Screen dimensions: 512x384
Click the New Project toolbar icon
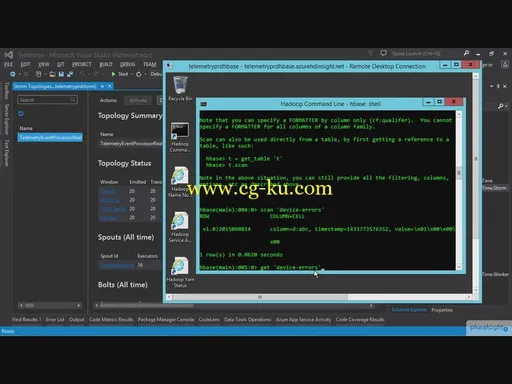coord(39,74)
